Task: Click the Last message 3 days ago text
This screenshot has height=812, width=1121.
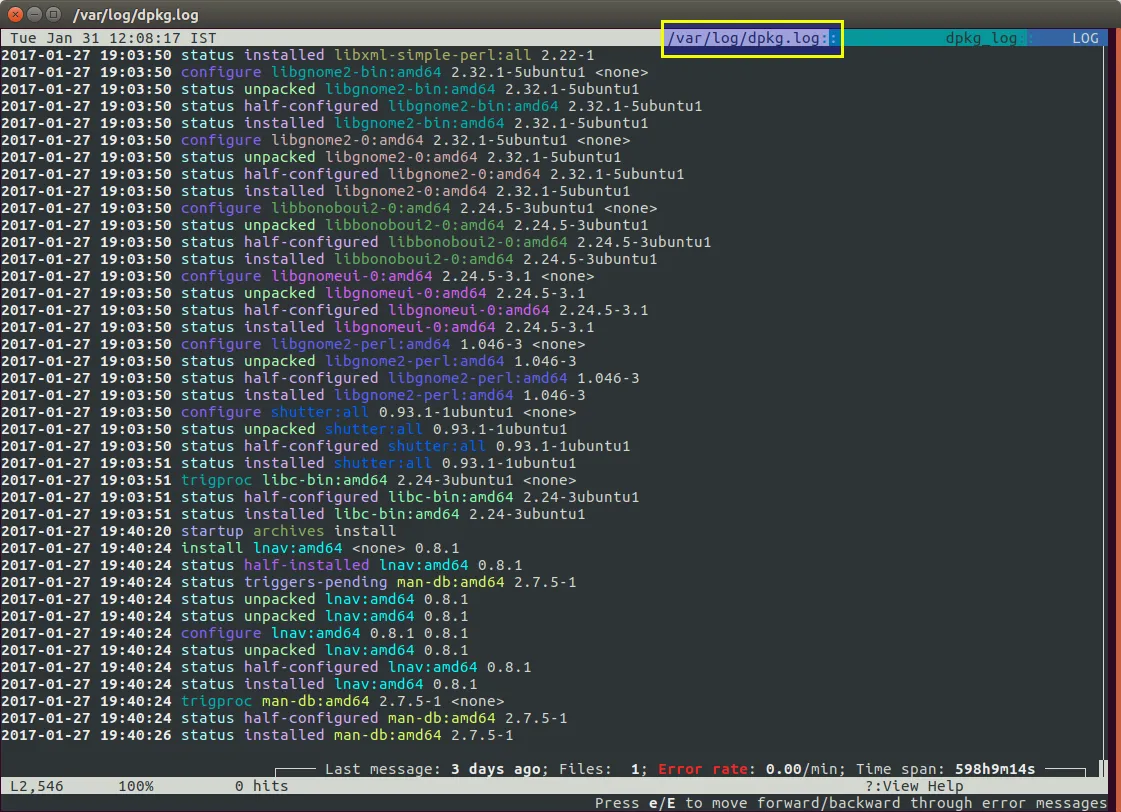Action: click(x=436, y=769)
